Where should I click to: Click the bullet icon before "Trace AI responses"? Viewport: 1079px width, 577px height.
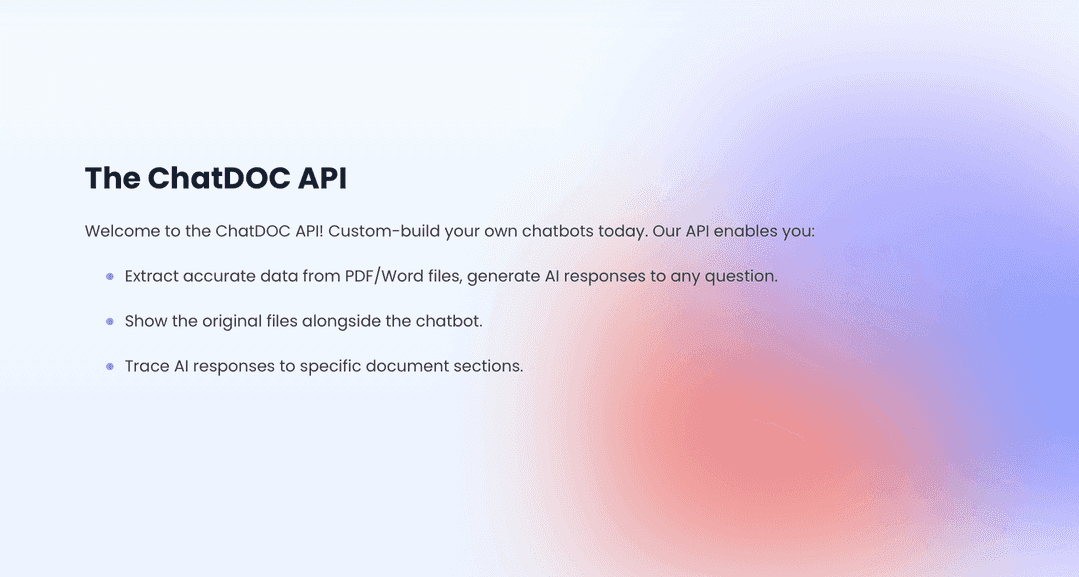[110, 367]
